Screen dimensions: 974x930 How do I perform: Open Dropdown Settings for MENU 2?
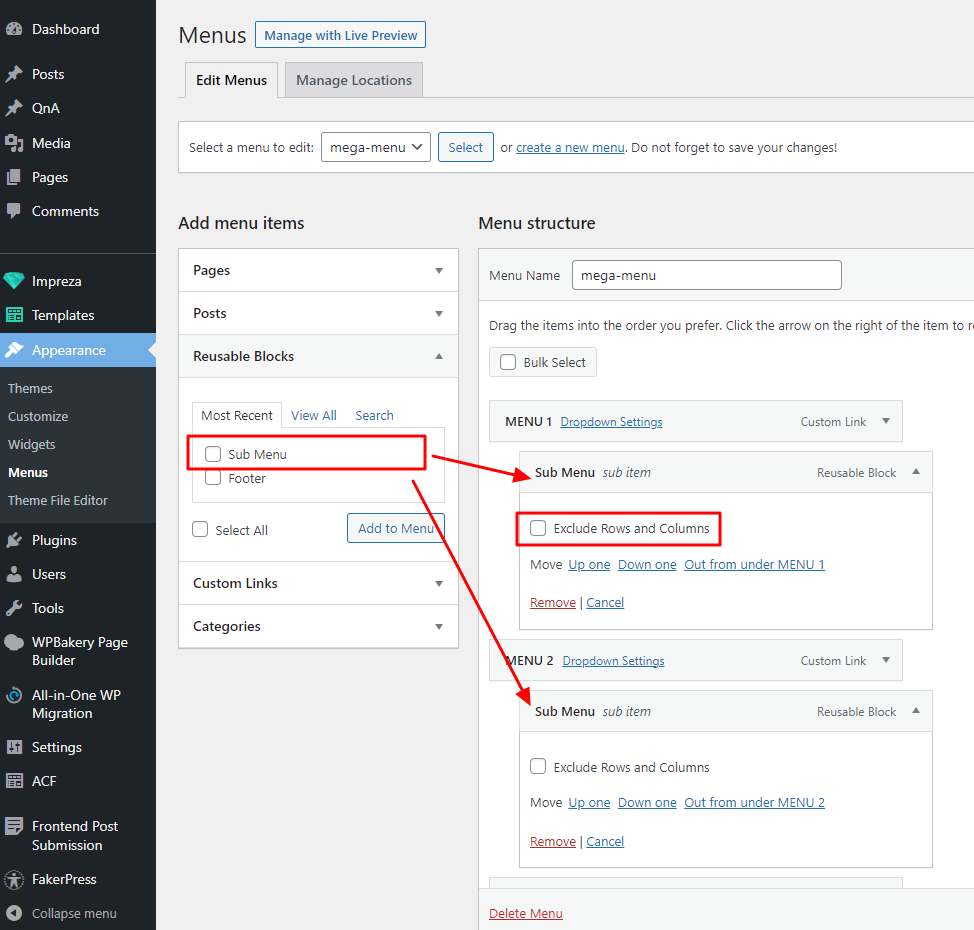point(613,661)
